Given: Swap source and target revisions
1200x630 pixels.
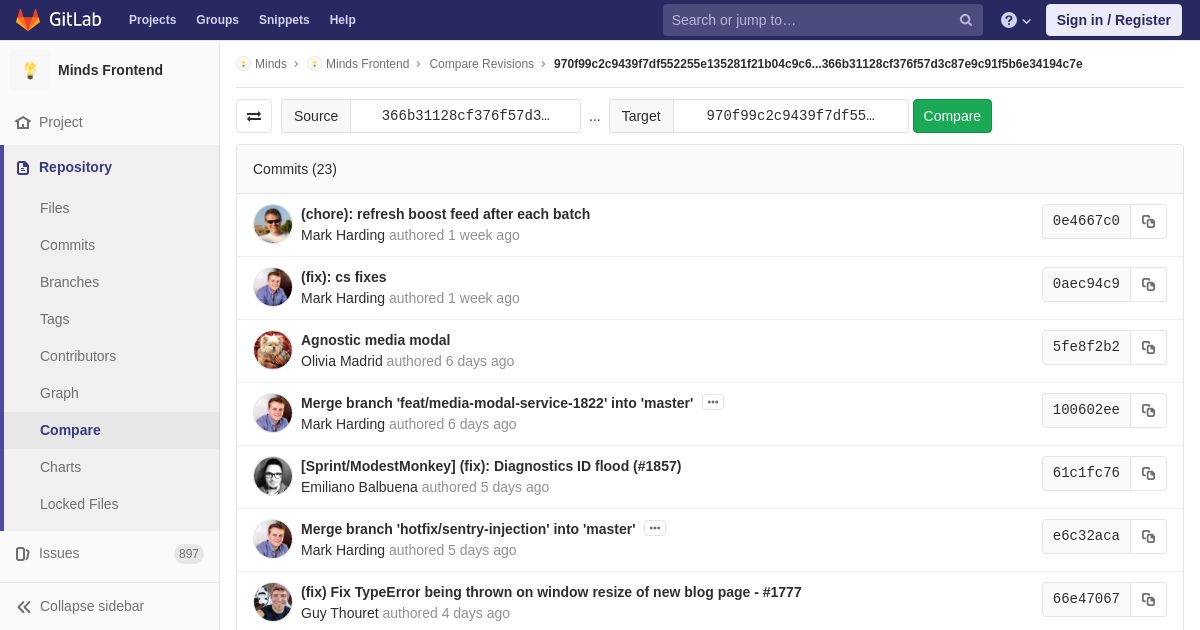Looking at the screenshot, I should pyautogui.click(x=254, y=116).
